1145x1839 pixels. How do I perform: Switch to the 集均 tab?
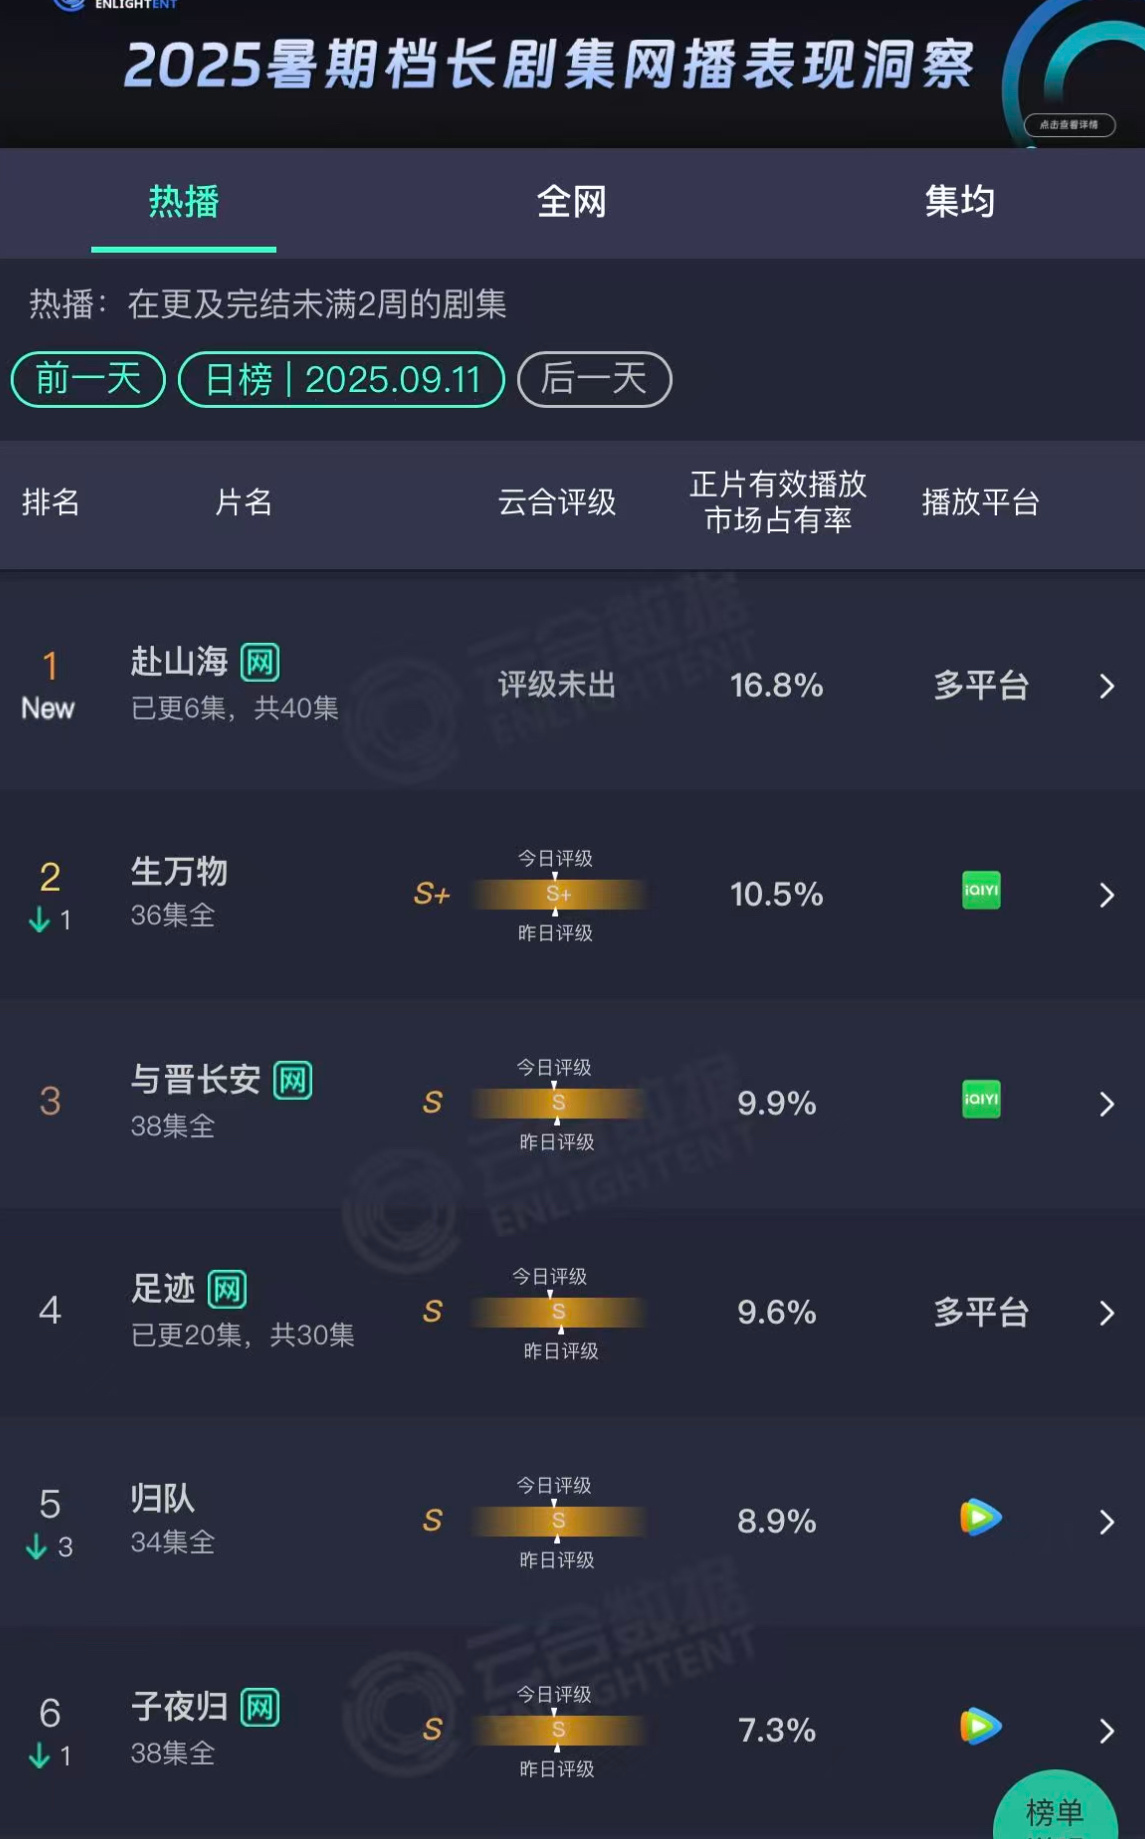coord(960,202)
